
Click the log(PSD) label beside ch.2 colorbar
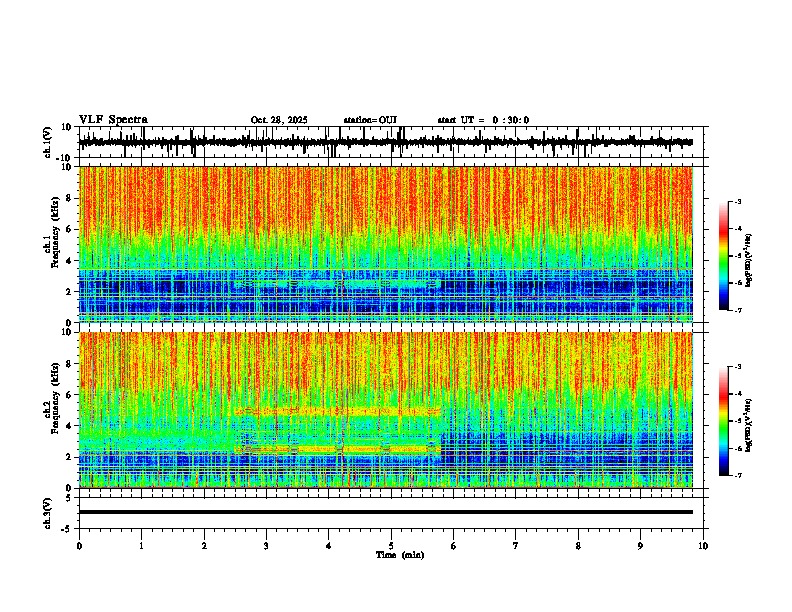pos(749,425)
